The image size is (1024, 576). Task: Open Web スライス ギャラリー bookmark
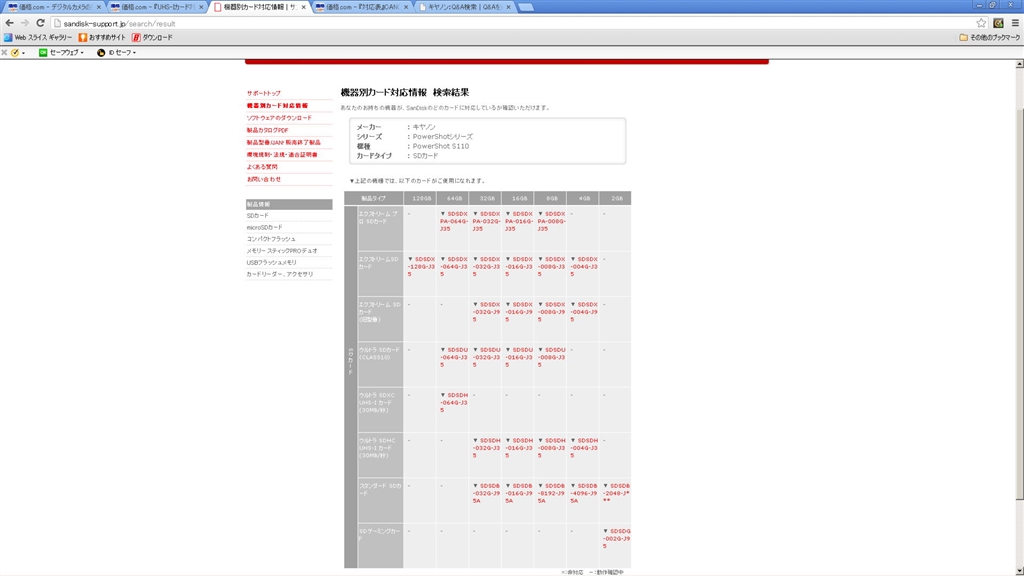click(x=38, y=38)
